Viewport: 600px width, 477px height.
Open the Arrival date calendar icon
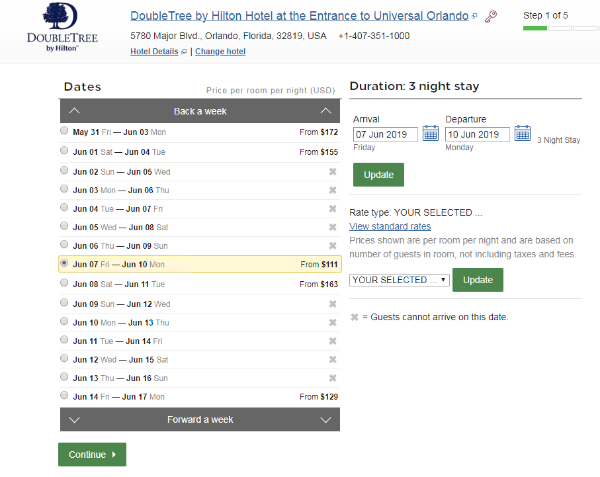tap(430, 133)
